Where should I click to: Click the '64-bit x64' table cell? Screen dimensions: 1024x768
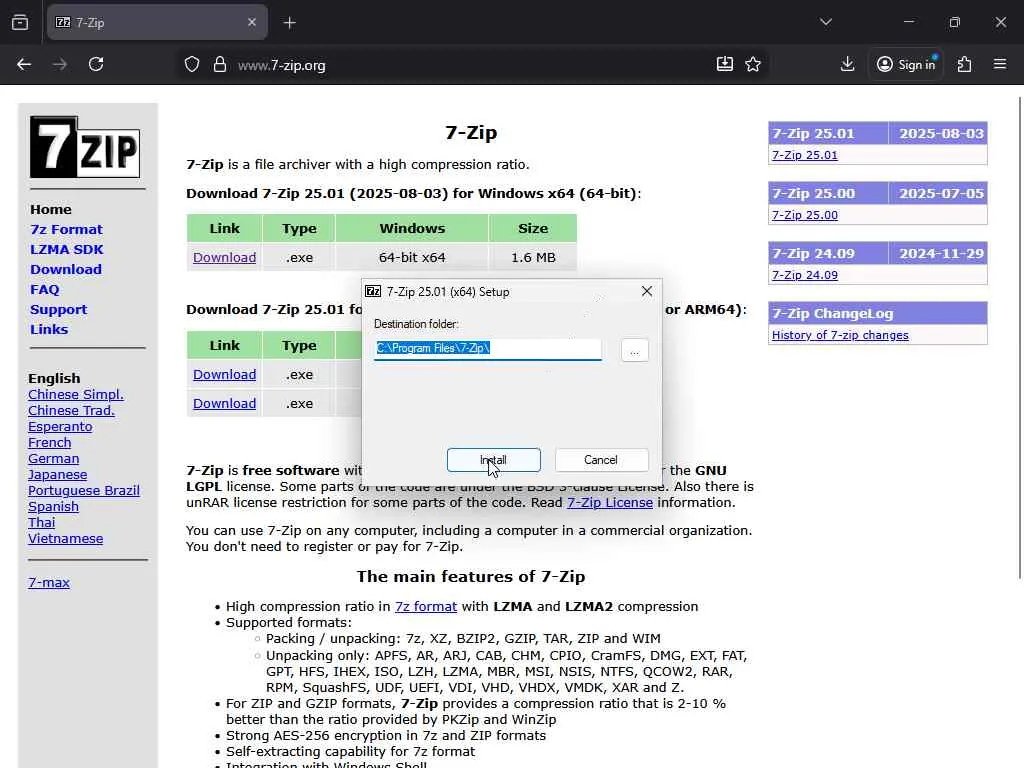(412, 257)
